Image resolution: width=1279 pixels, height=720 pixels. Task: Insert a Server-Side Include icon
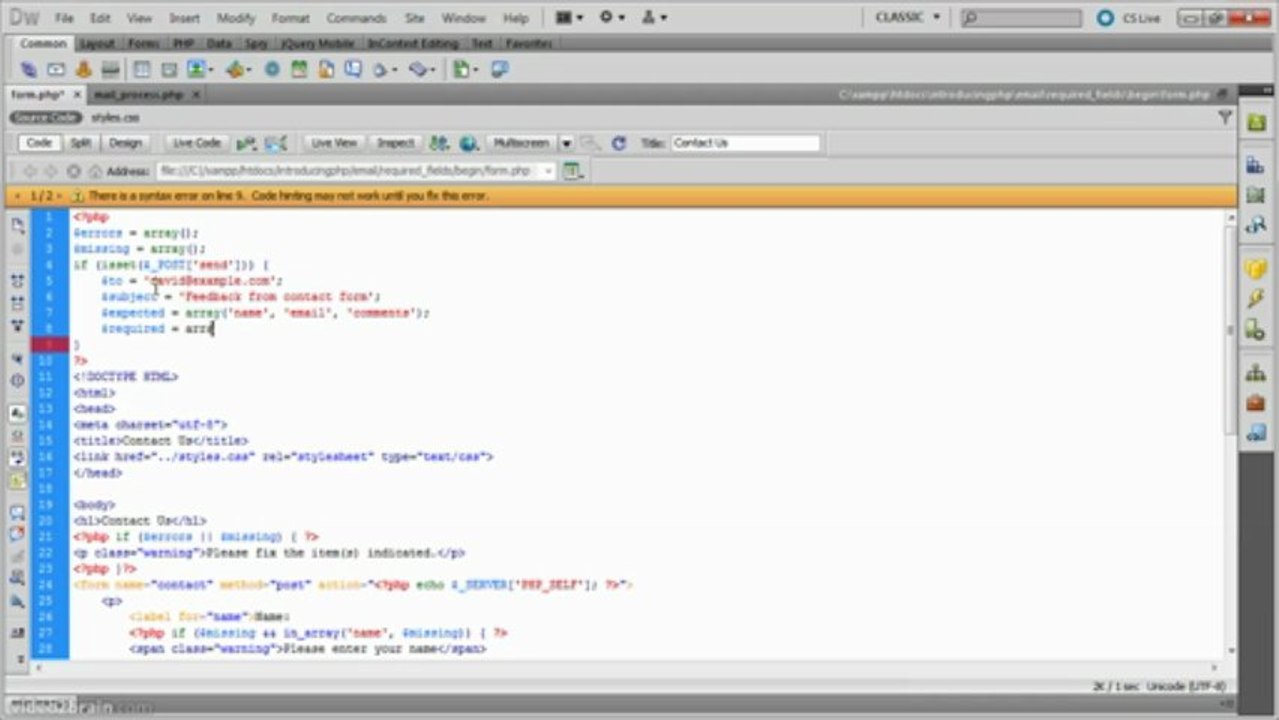pos(326,70)
